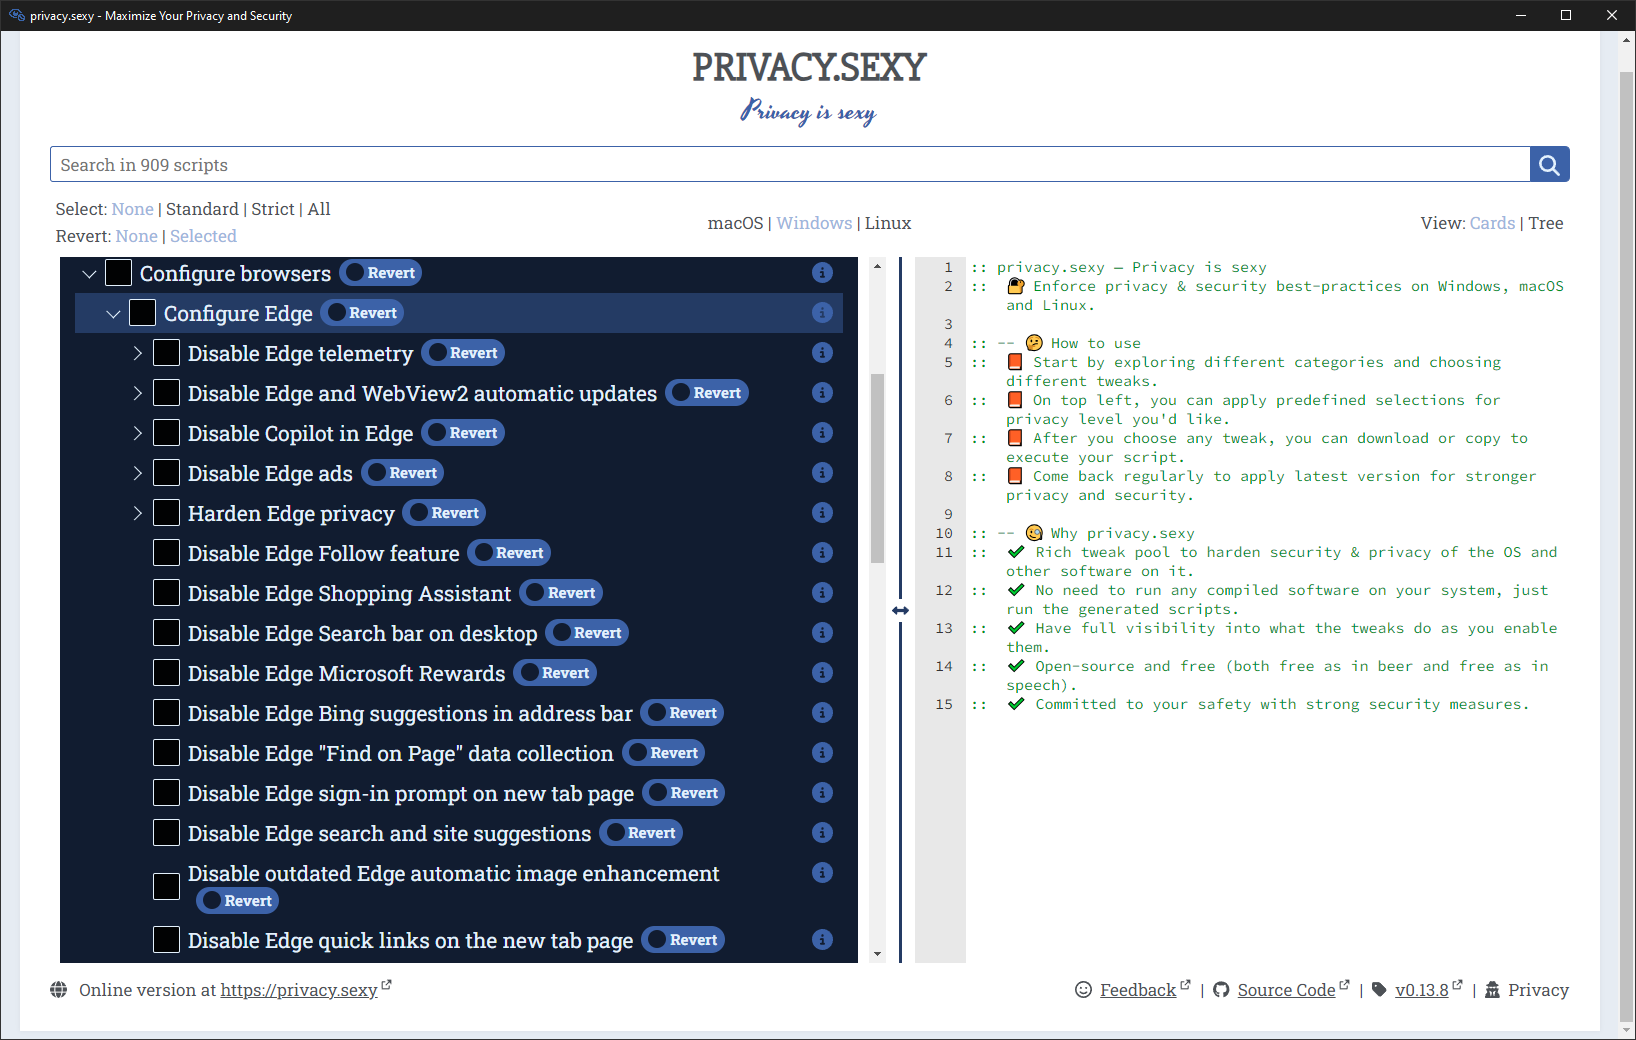1636x1040 pixels.
Task: Show info for Disable Edge Microsoft Rewards
Action: (x=822, y=673)
